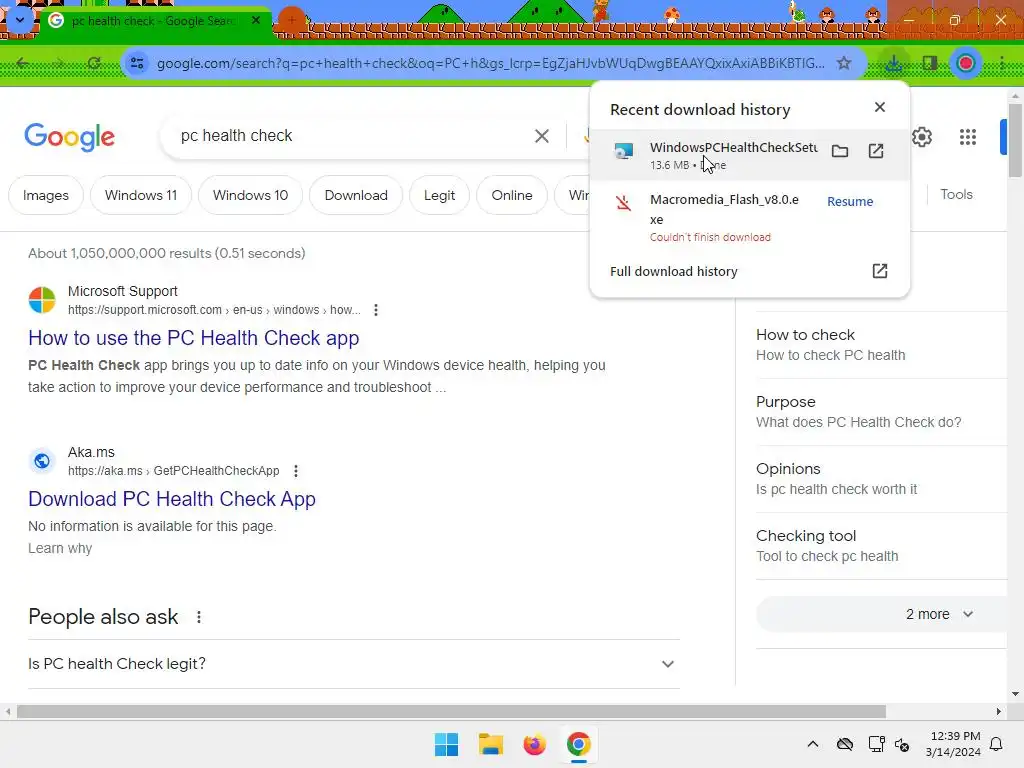This screenshot has width=1024, height=768.
Task: Select the Online filter chip
Action: click(x=511, y=195)
